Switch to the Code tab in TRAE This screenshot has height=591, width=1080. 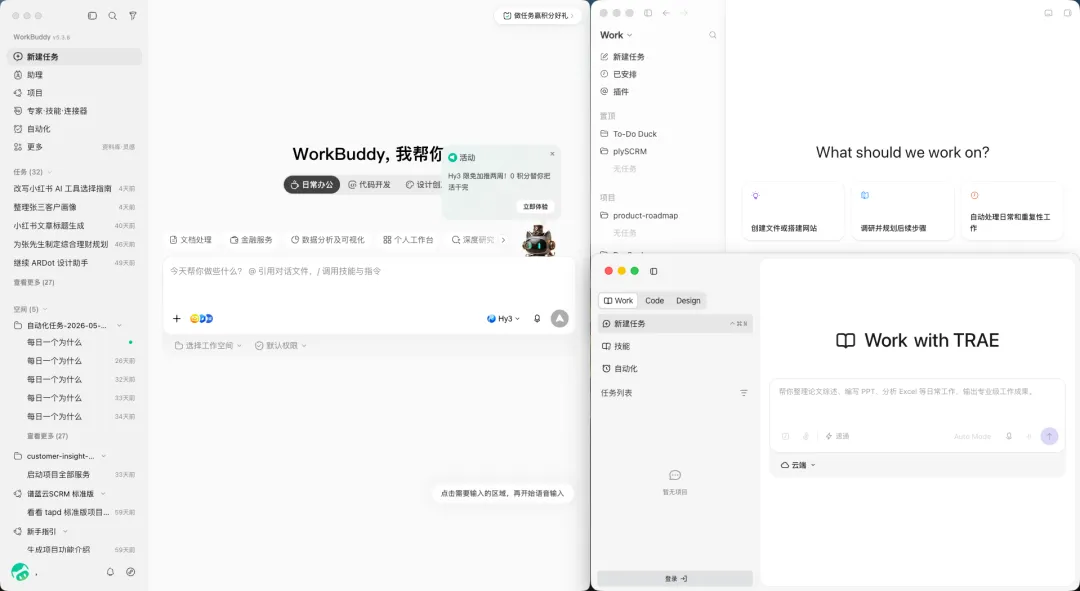click(x=654, y=300)
